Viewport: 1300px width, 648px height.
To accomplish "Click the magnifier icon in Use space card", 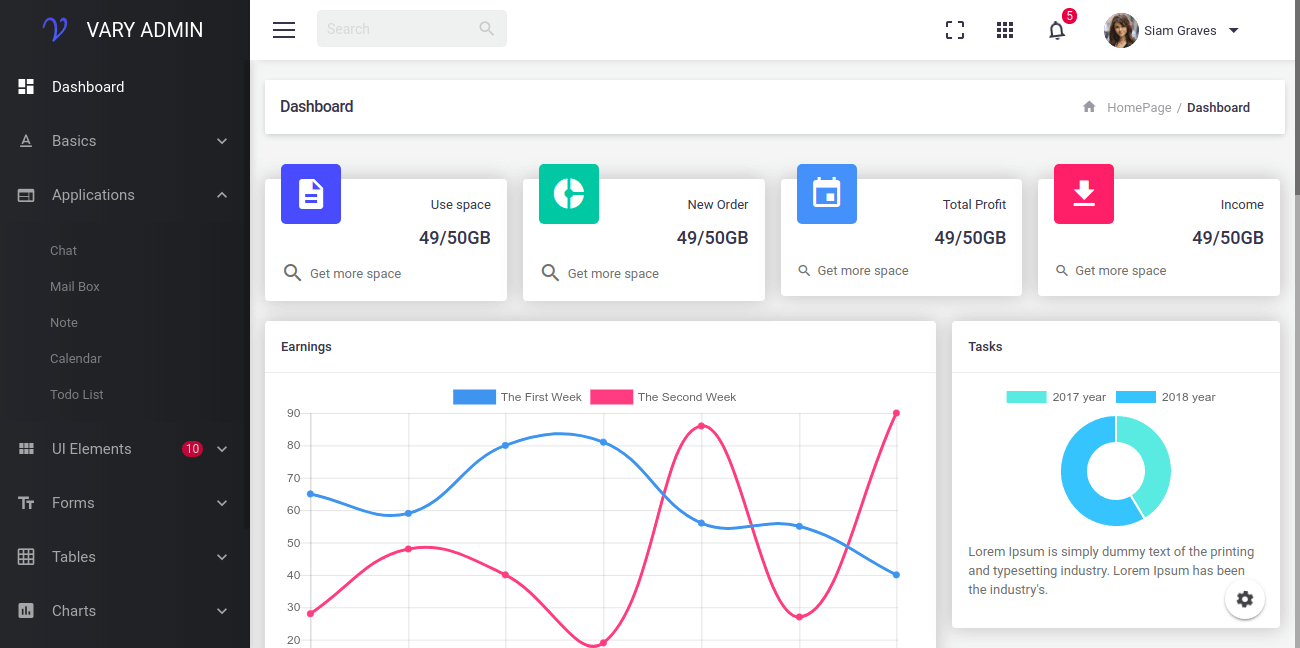I will point(292,273).
